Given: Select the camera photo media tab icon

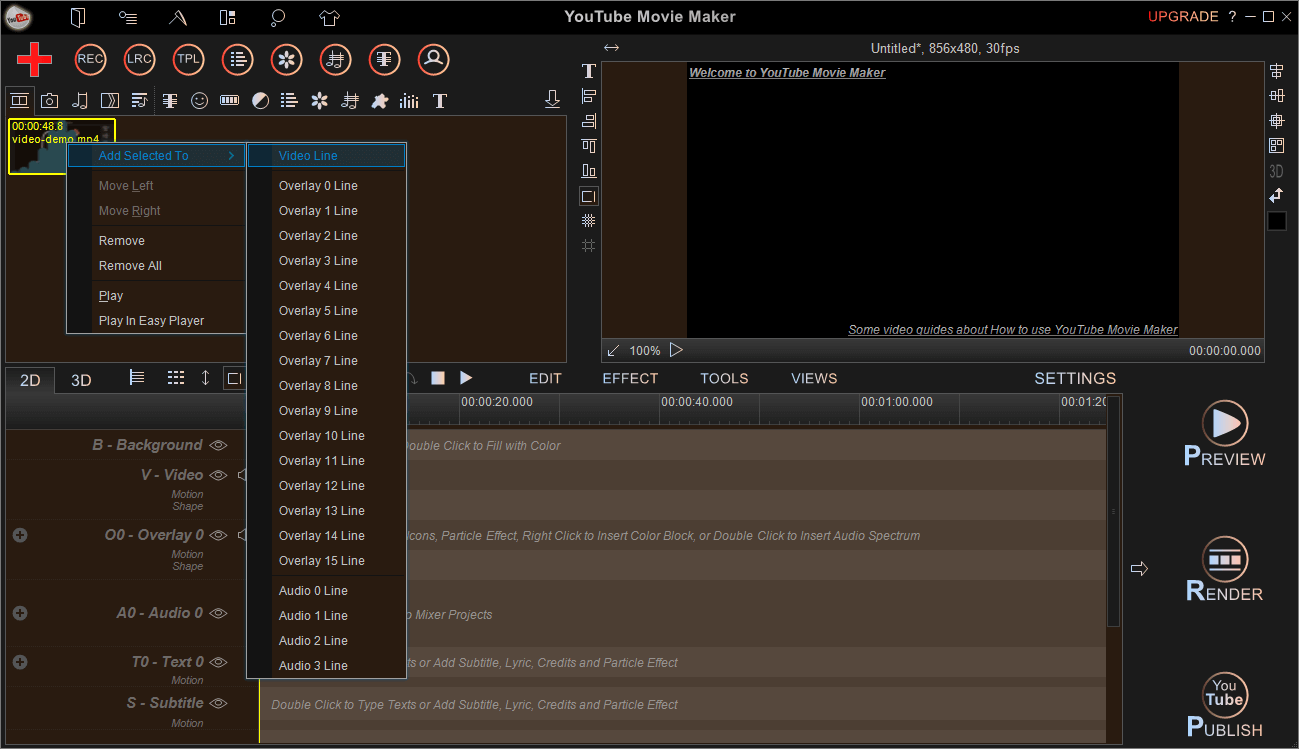Looking at the screenshot, I should coord(49,101).
